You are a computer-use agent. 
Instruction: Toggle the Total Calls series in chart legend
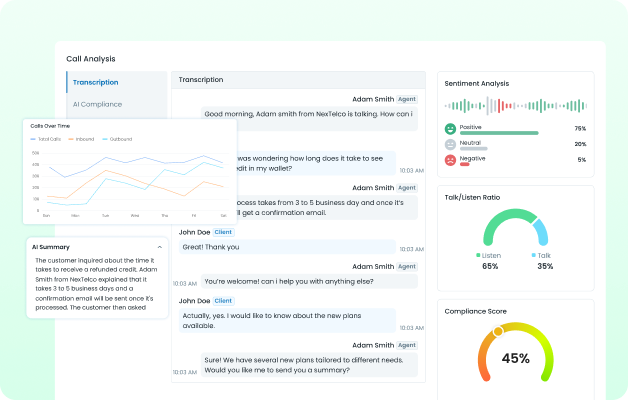pos(51,139)
